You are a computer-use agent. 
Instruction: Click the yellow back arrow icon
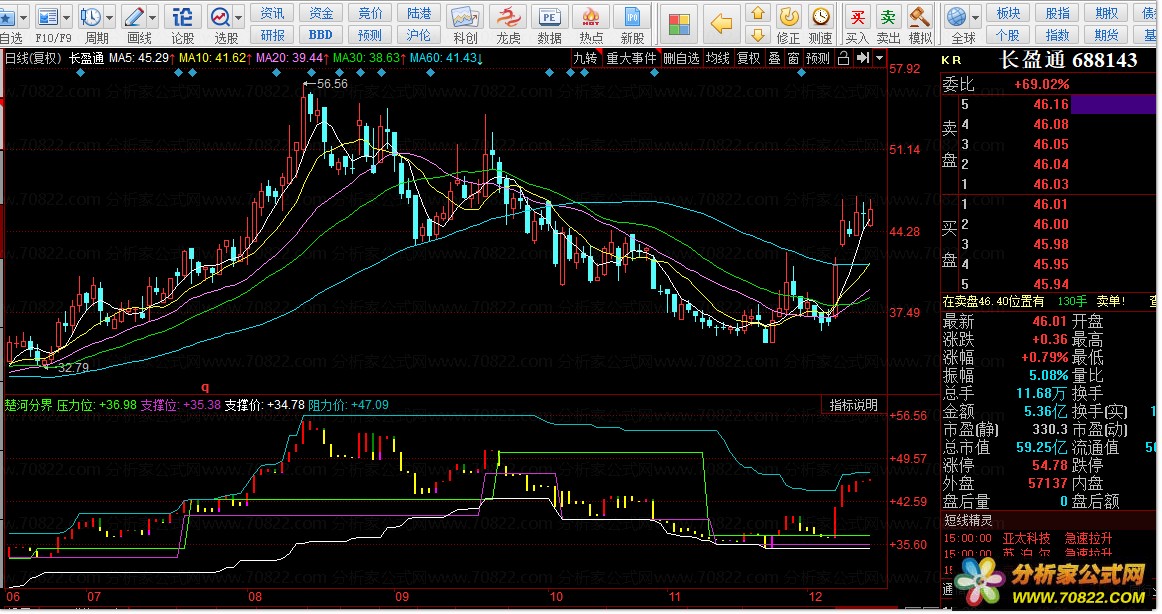pos(721,24)
